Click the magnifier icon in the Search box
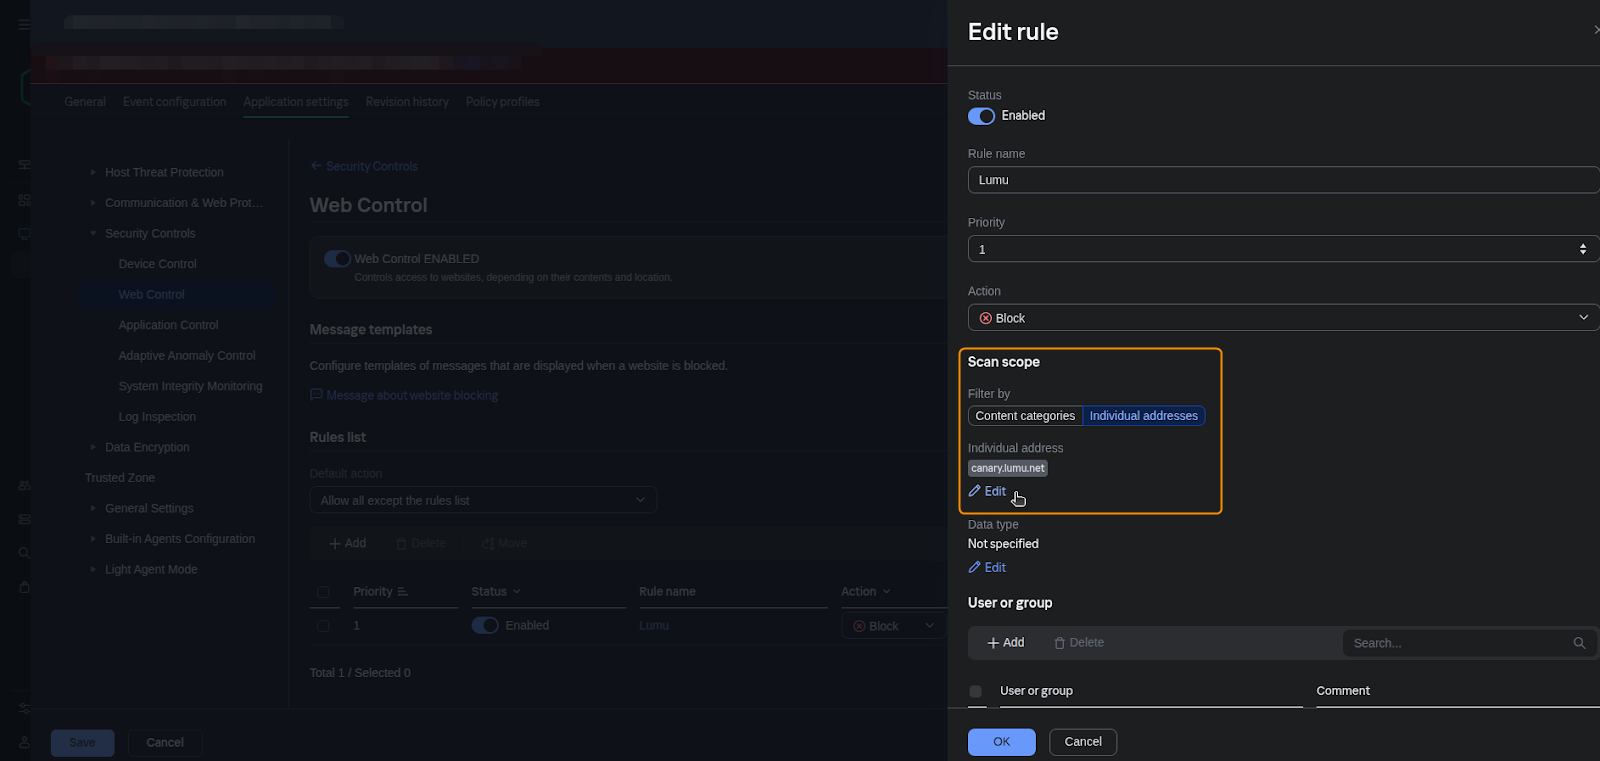1600x761 pixels. tap(1579, 643)
